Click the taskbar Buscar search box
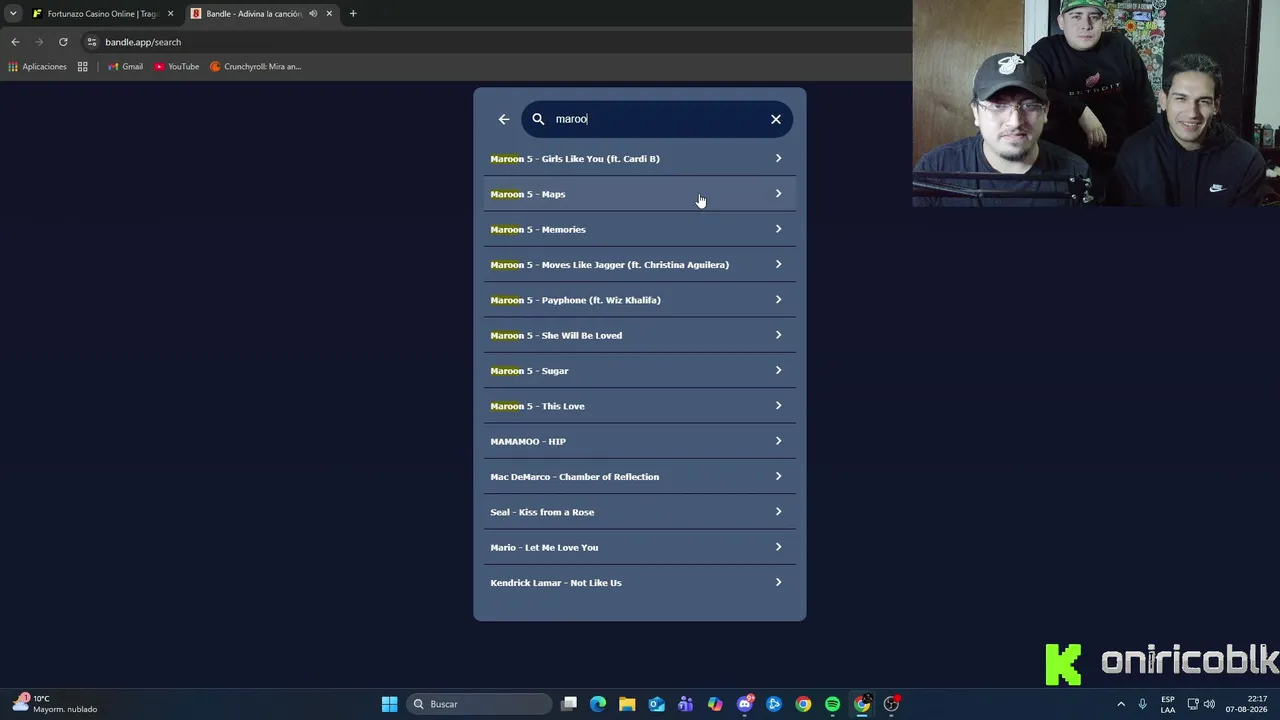This screenshot has height=720, width=1280. 480,704
